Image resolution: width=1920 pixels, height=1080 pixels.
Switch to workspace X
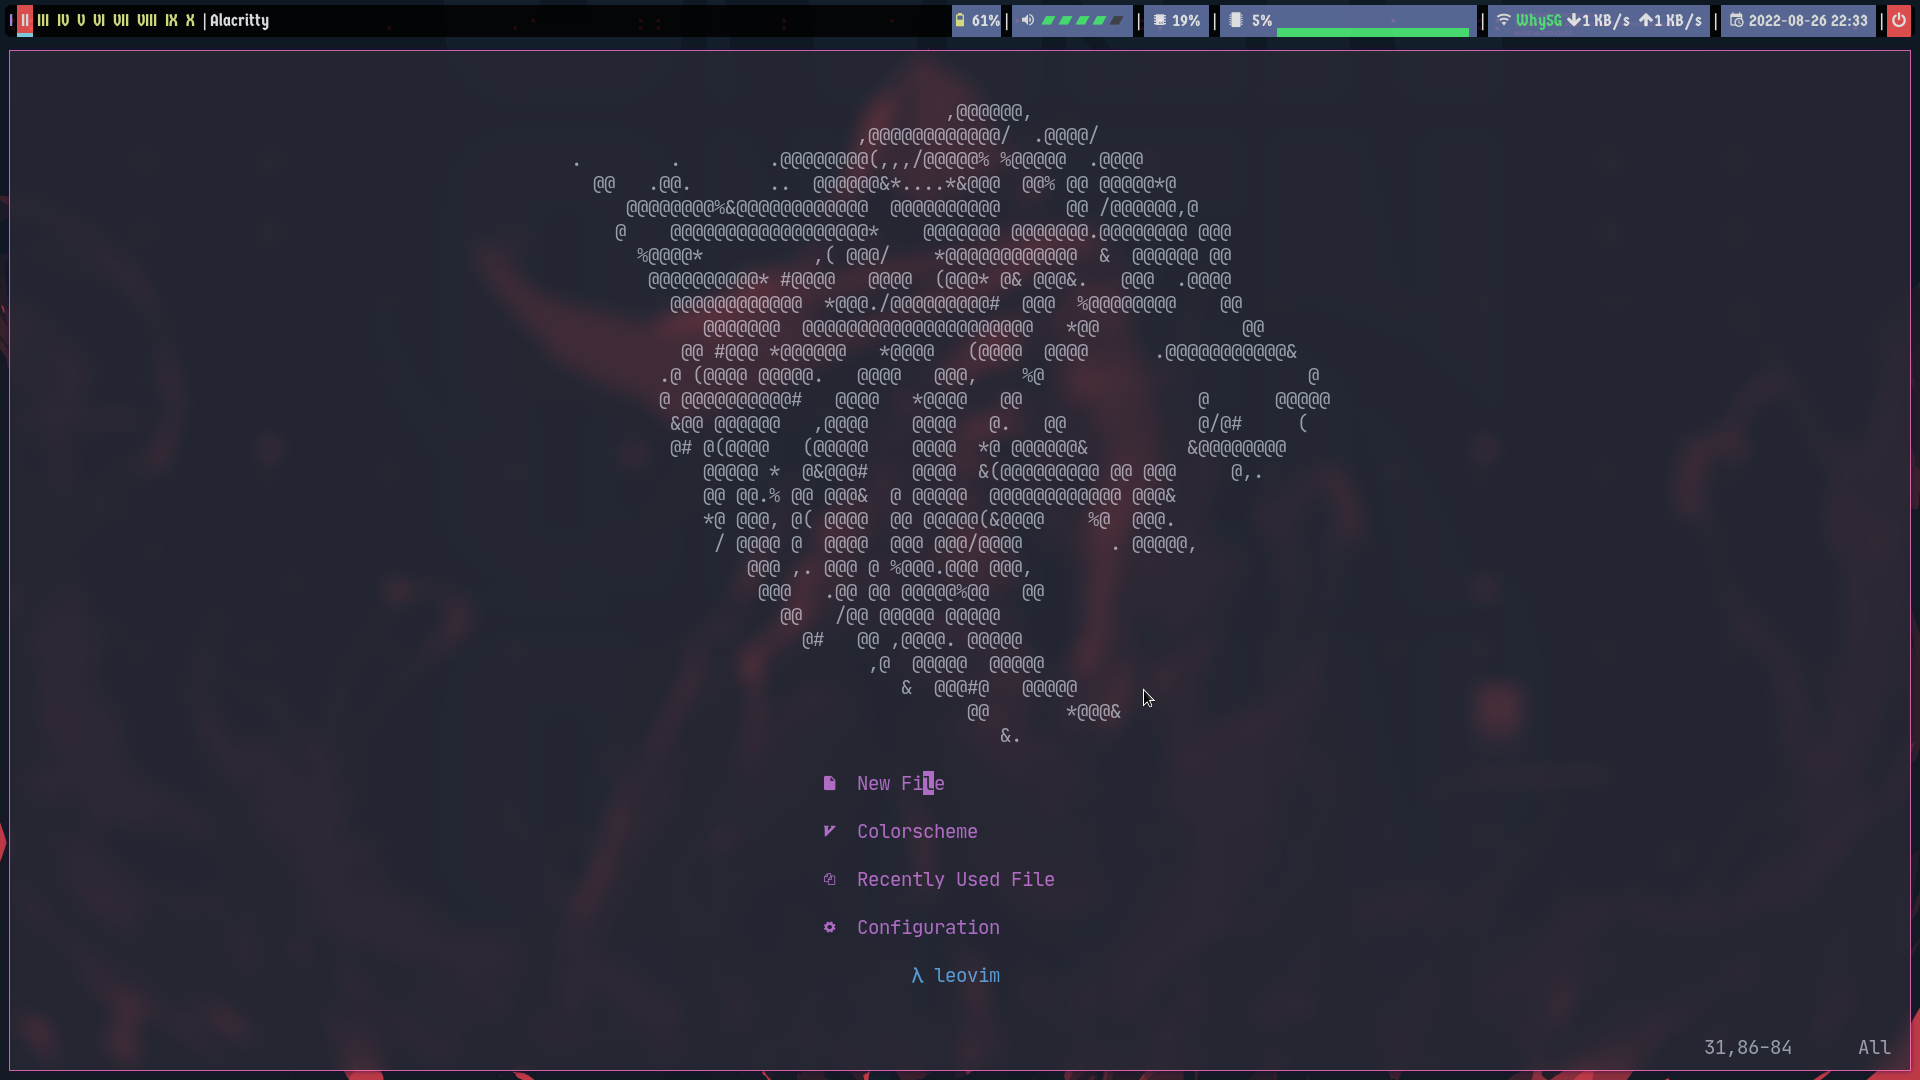(x=190, y=20)
